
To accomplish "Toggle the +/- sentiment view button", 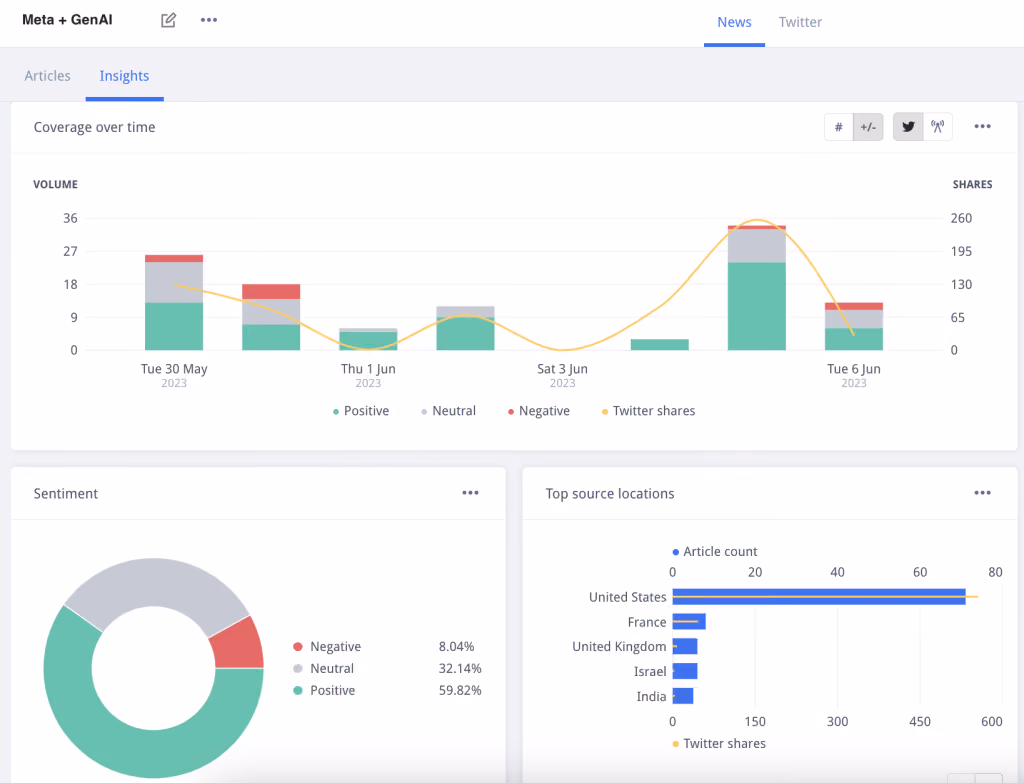I will 868,127.
